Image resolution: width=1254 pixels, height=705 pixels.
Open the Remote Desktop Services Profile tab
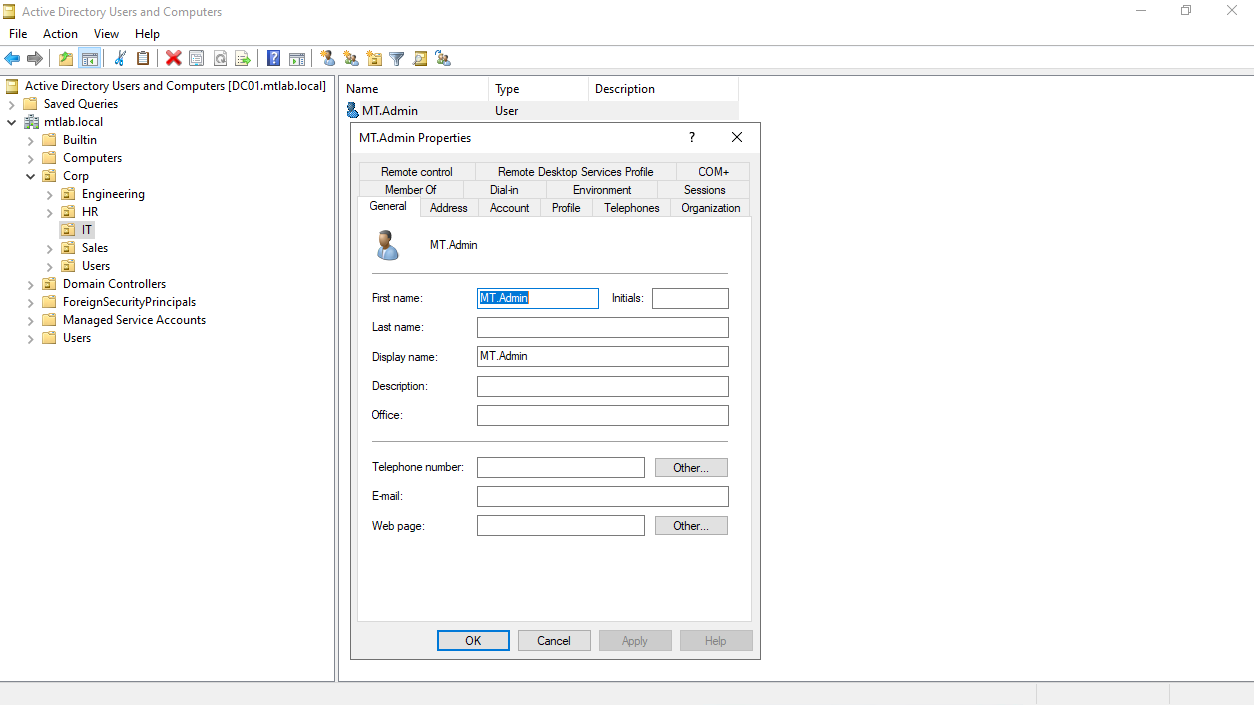tap(576, 172)
